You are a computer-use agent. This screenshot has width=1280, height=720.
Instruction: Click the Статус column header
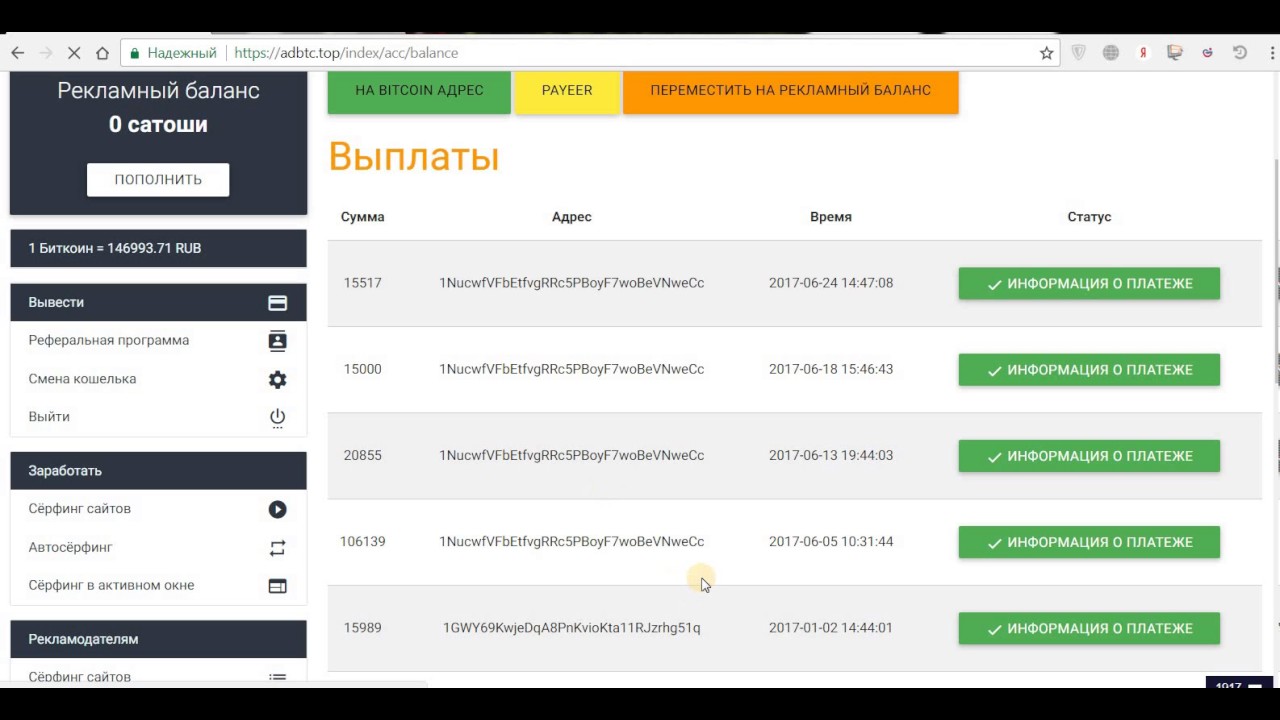pyautogui.click(x=1089, y=217)
